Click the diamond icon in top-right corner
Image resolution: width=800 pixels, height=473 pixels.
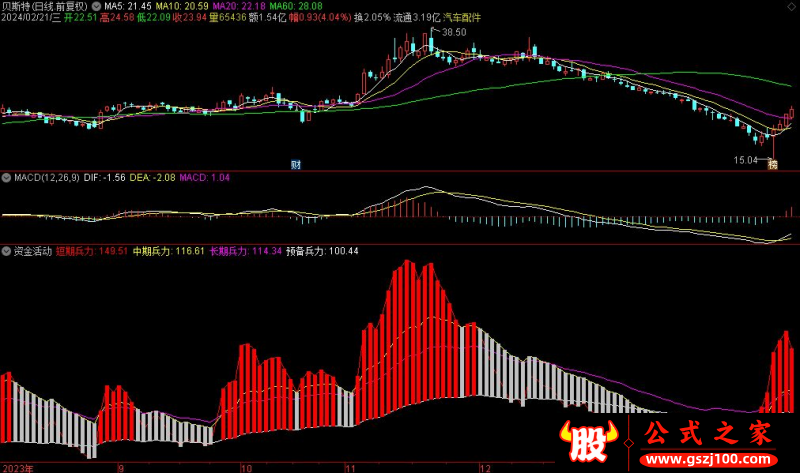pos(791,6)
